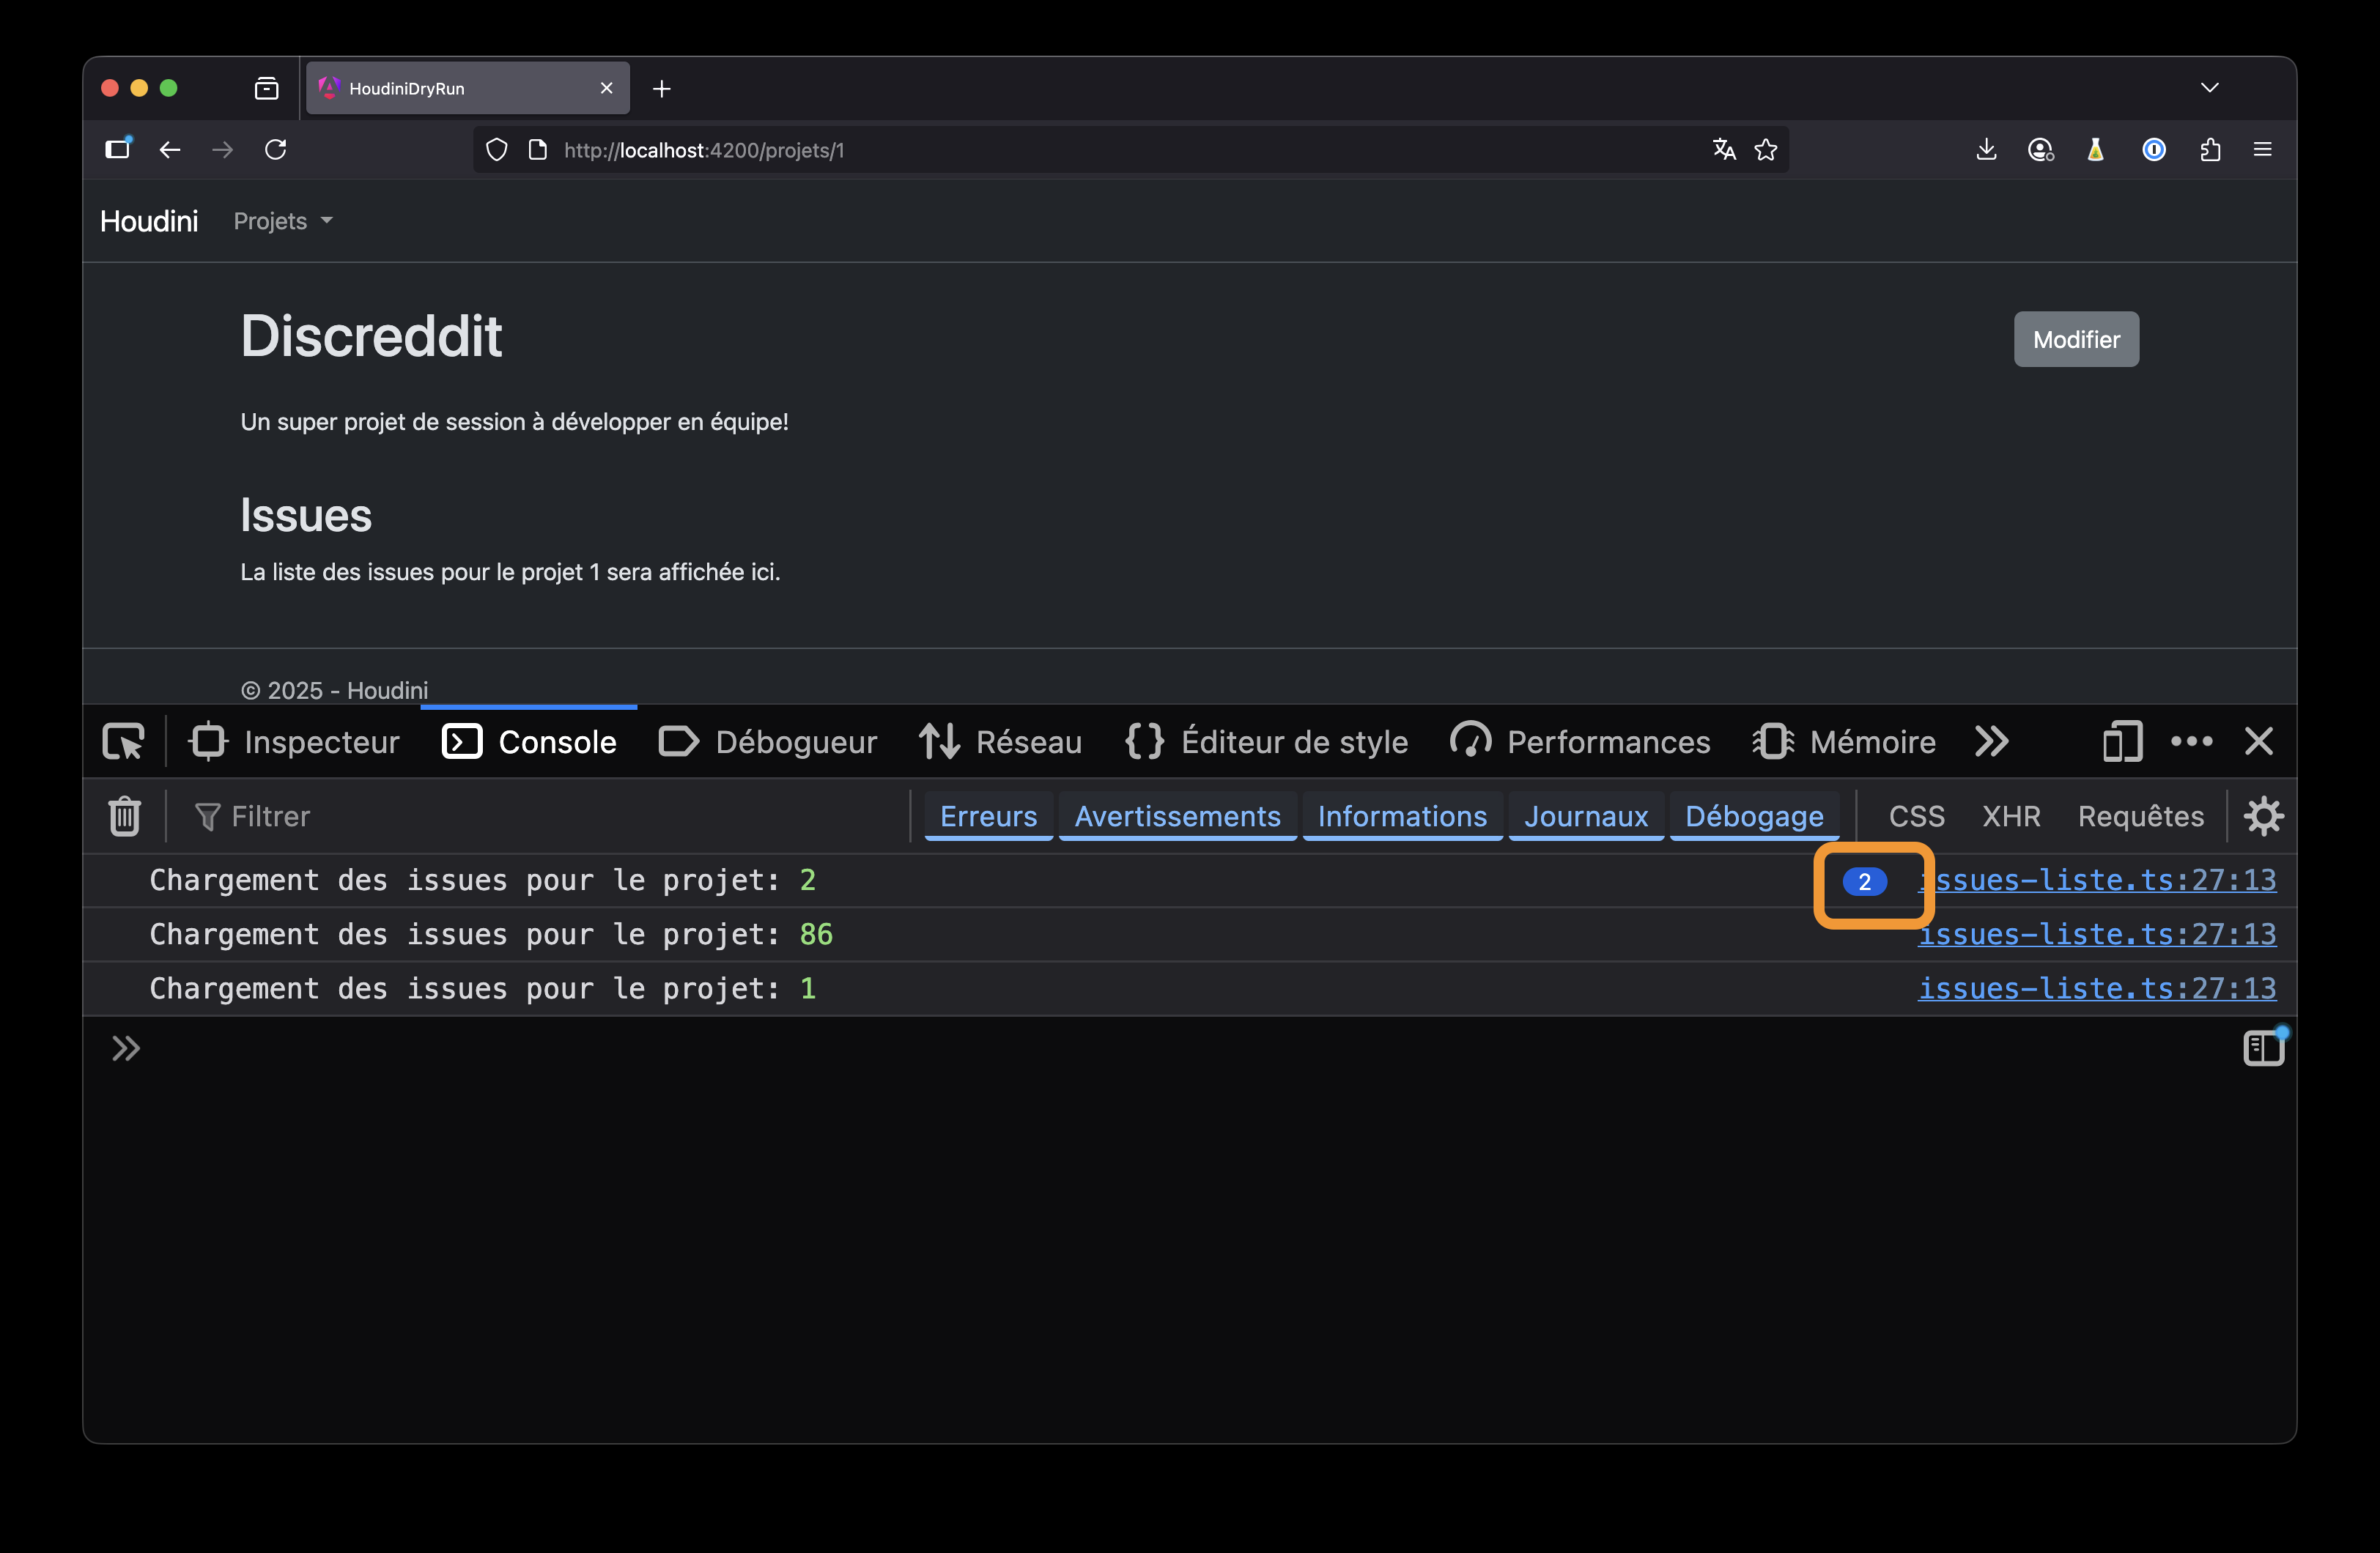This screenshot has width=2380, height=1553.
Task: Enable the XHR filter
Action: pyautogui.click(x=2011, y=816)
